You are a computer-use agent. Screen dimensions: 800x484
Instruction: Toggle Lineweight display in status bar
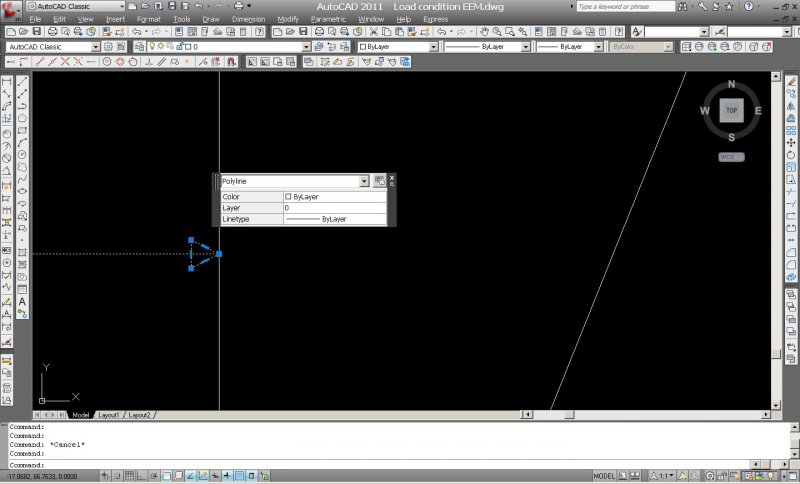pos(228,476)
